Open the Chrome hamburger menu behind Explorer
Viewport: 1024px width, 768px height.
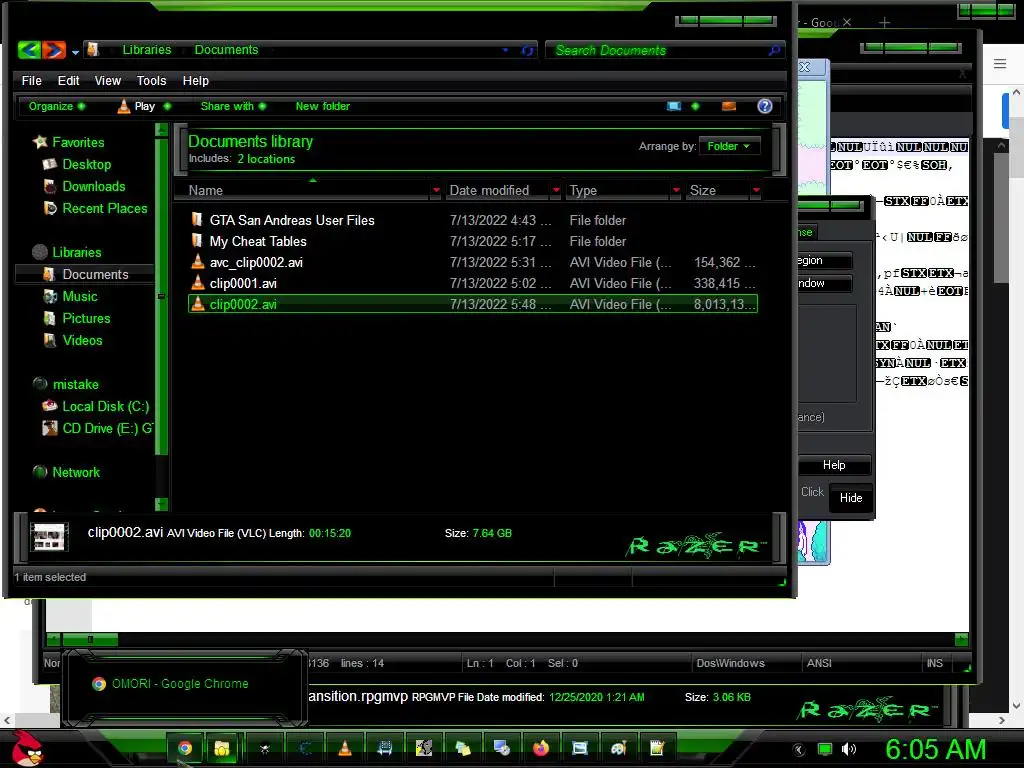click(1000, 63)
